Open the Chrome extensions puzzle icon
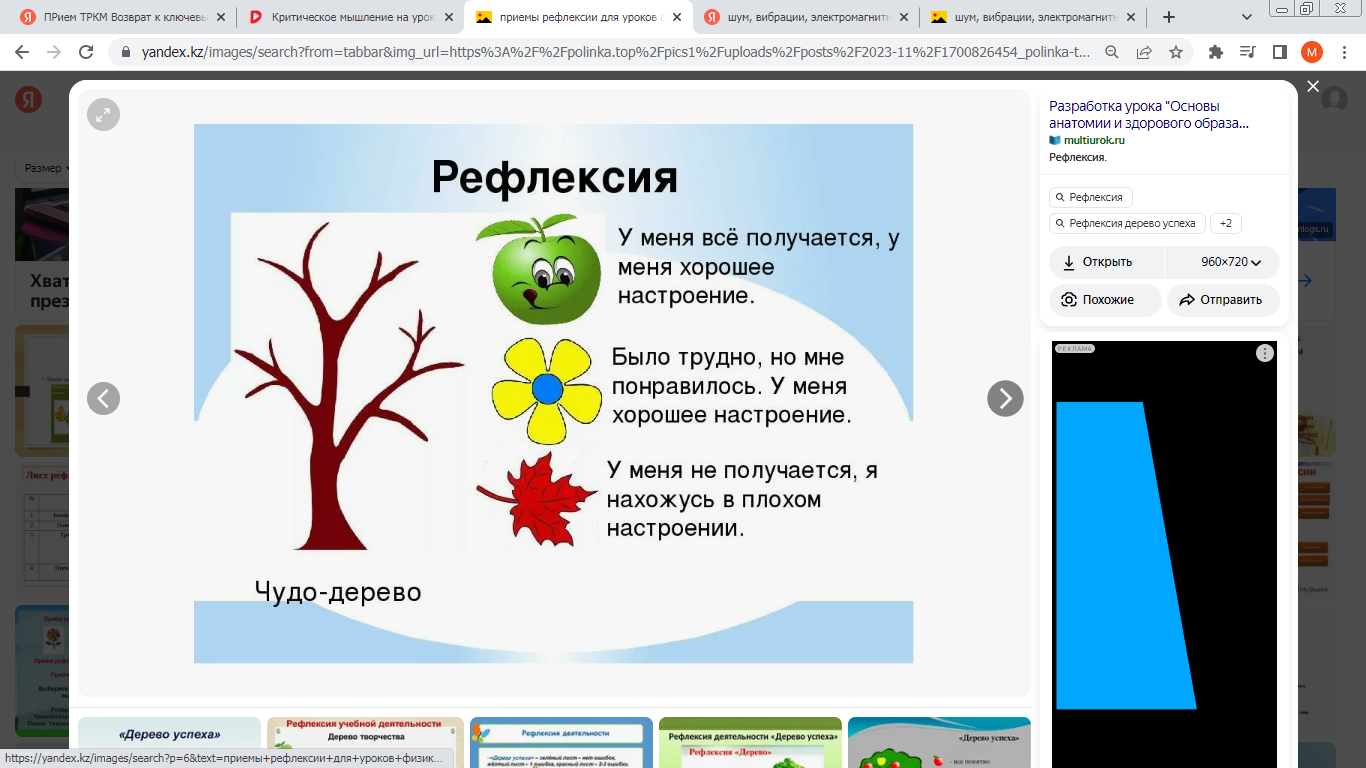Screen dimensions: 1366x768 tap(1216, 52)
